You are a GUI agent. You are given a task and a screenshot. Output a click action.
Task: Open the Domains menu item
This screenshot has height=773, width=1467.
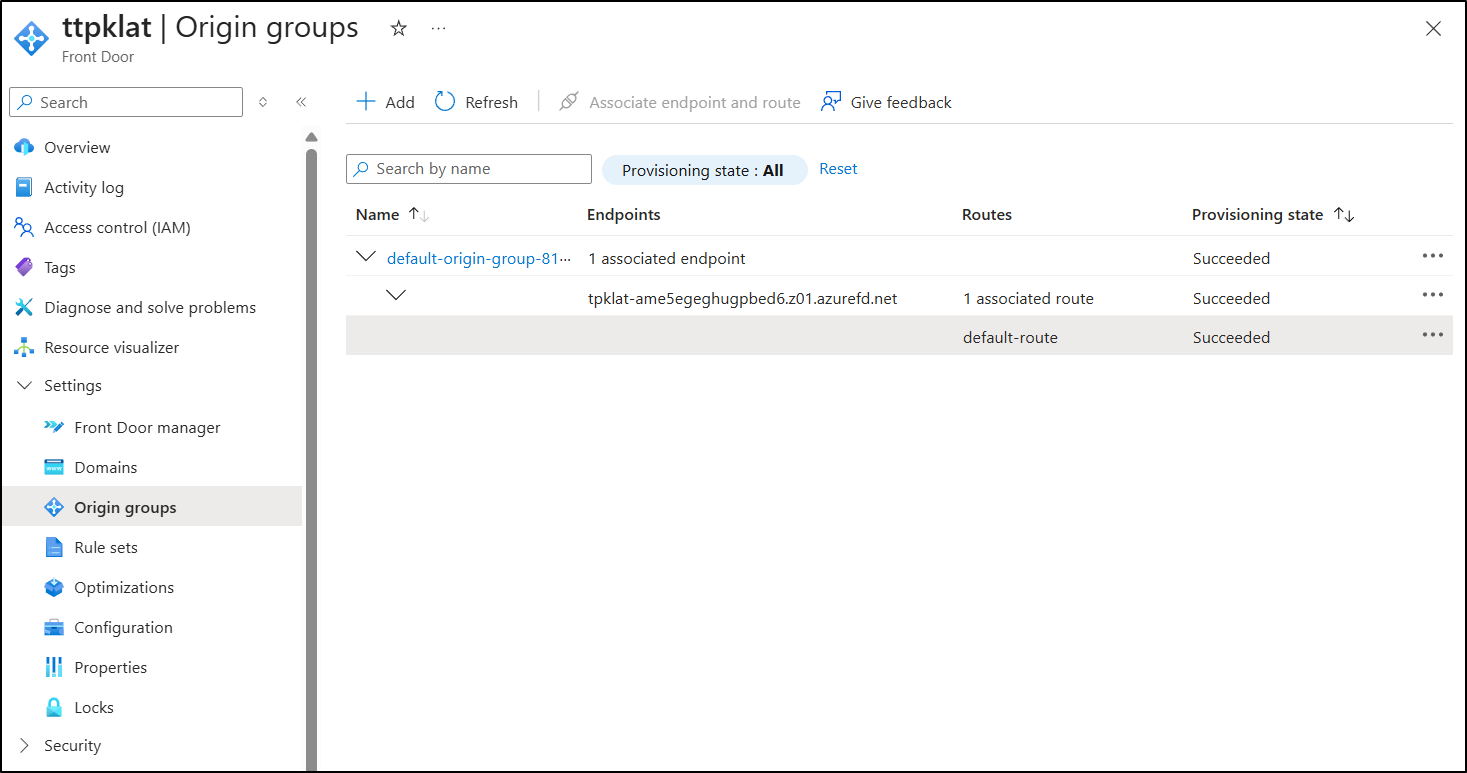click(105, 468)
